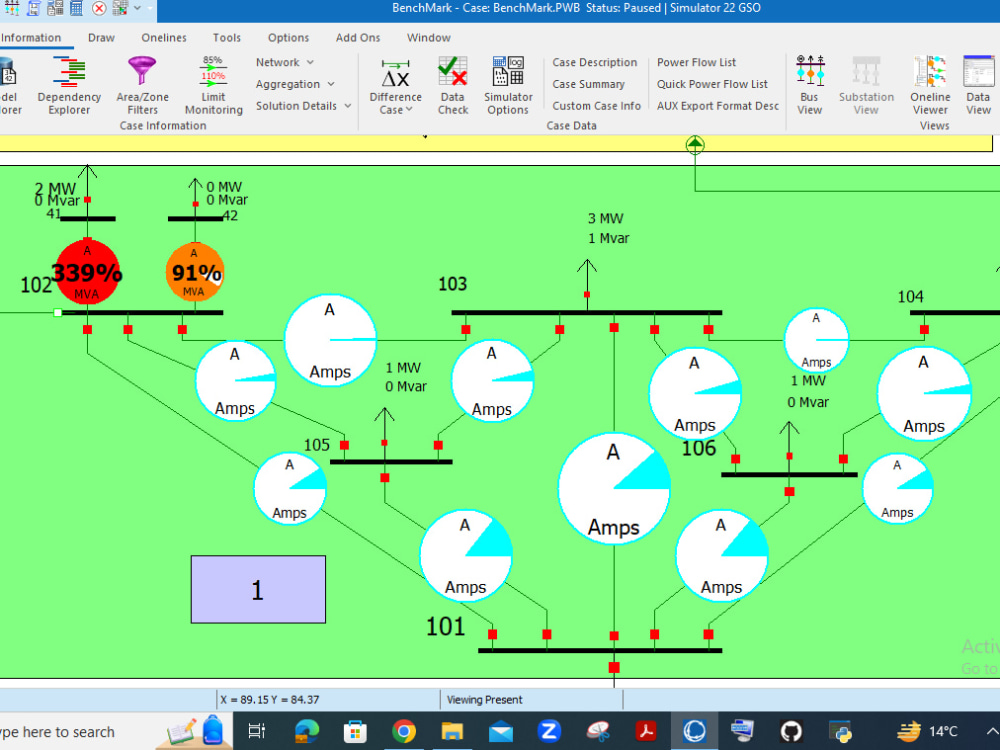Click the red abort icon in quick access toolbar
This screenshot has width=1000, height=750.
click(x=98, y=8)
